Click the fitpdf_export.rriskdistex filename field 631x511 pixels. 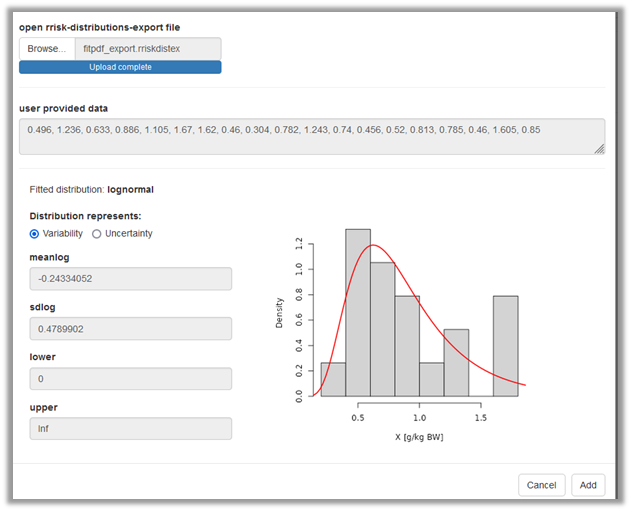pos(148,48)
